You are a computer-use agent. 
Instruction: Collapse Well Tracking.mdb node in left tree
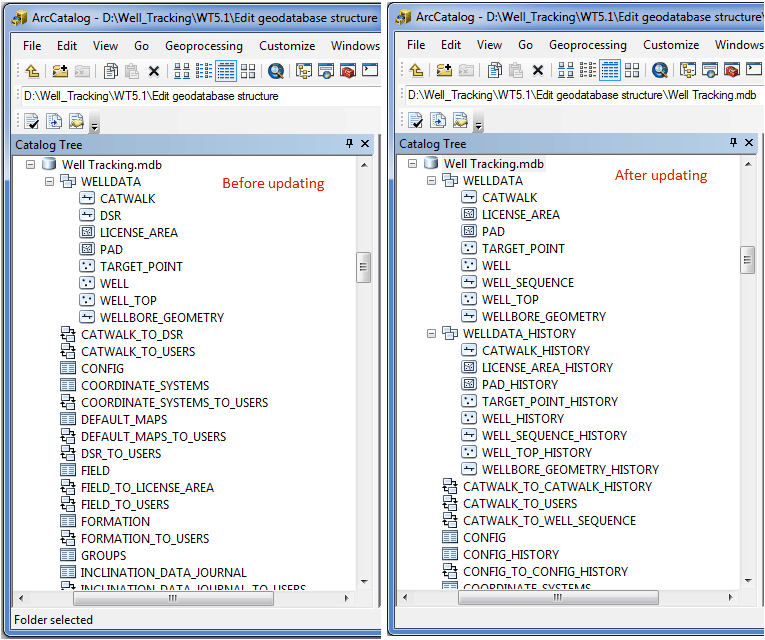pyautogui.click(x=30, y=165)
